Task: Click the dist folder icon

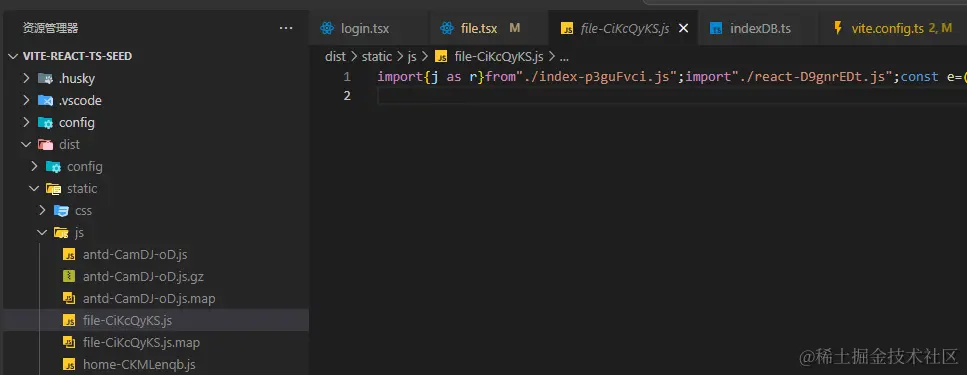Action: pos(45,144)
